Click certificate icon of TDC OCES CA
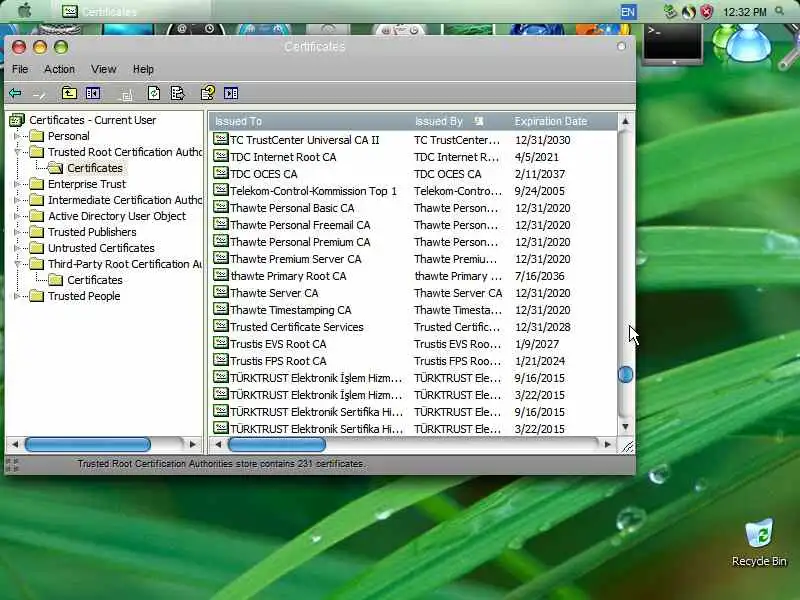Image resolution: width=800 pixels, height=600 pixels. (x=220, y=173)
